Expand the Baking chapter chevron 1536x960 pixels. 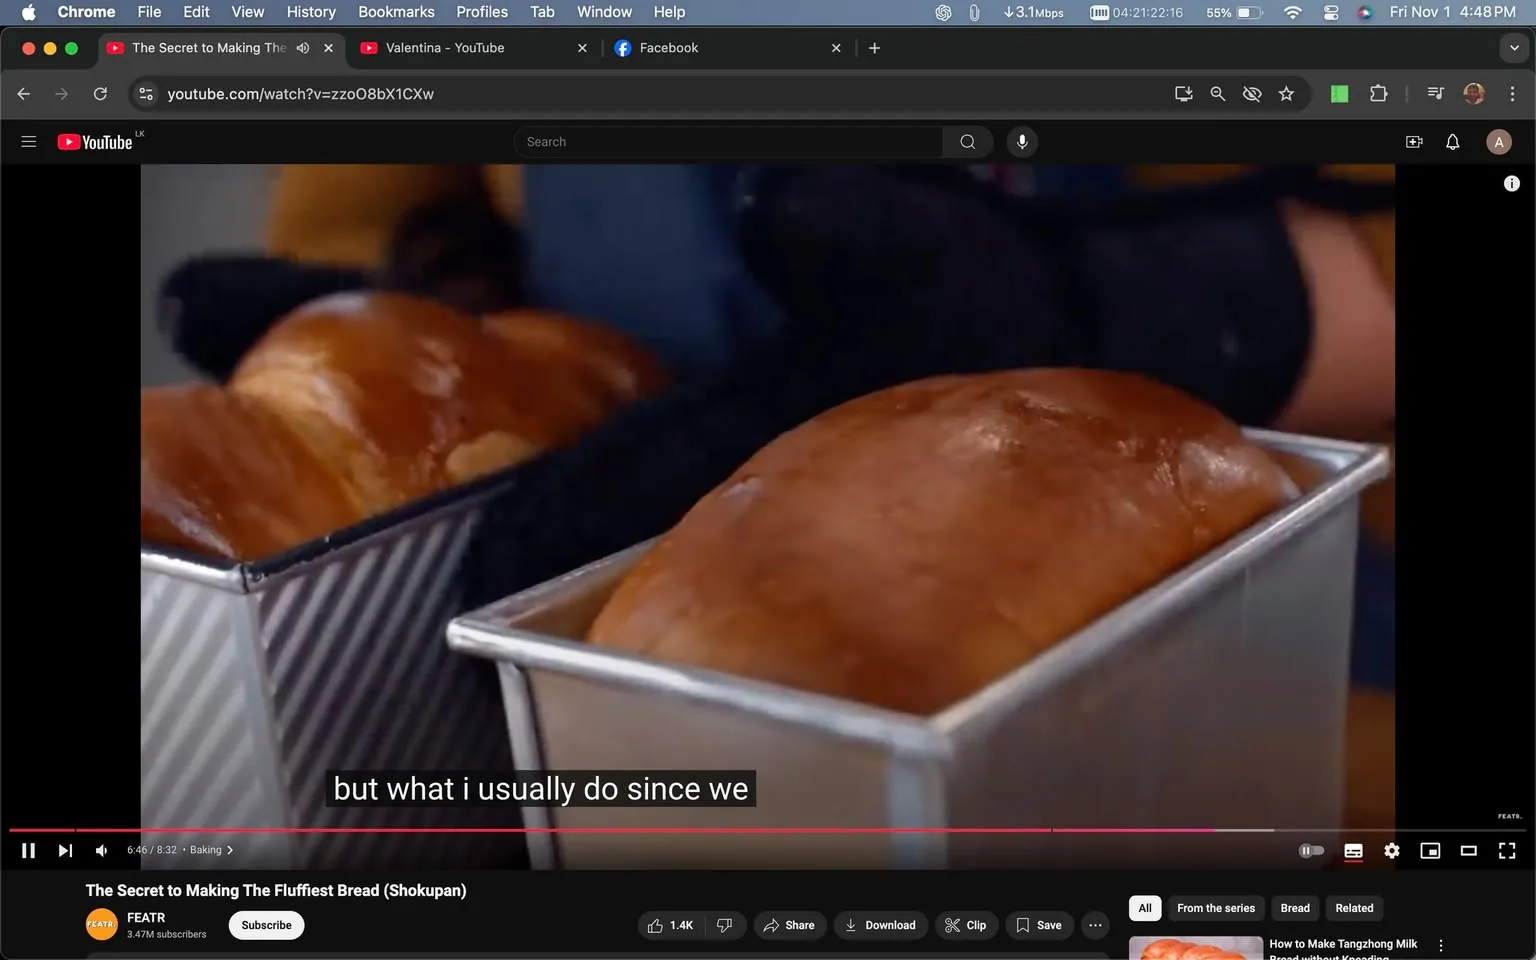tap(228, 849)
